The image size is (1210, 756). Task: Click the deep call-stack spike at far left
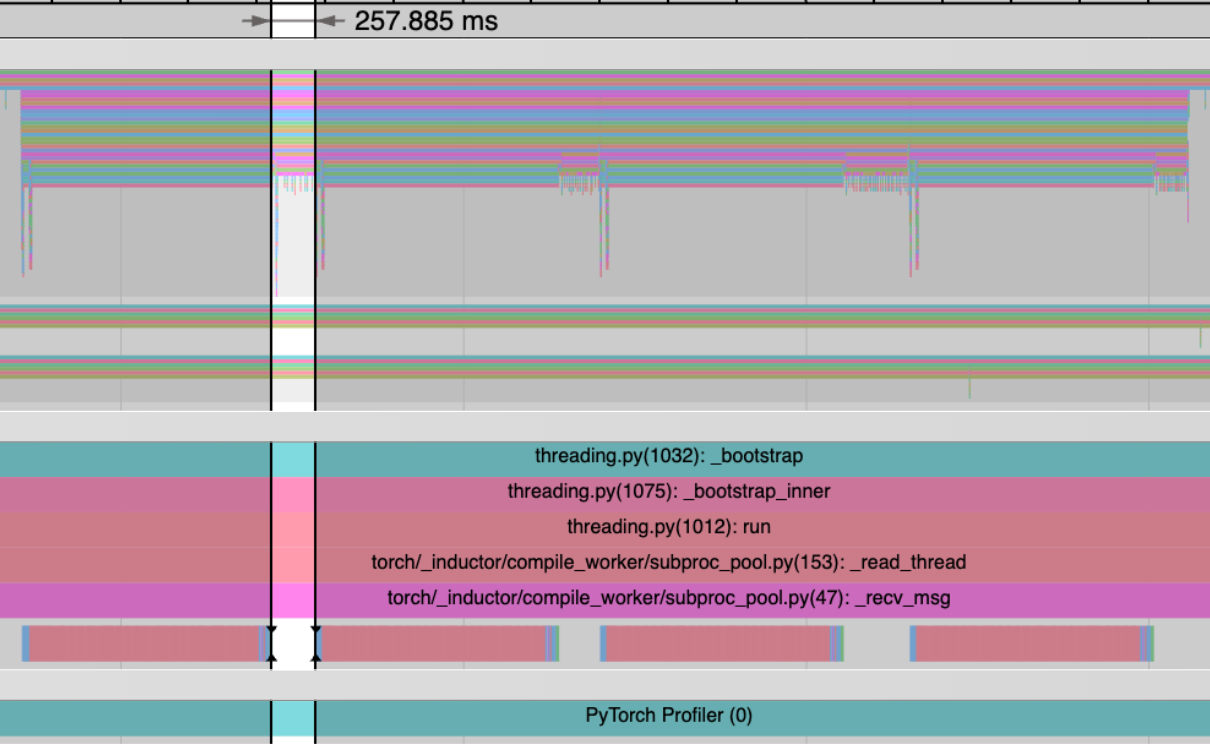pyautogui.click(x=24, y=230)
